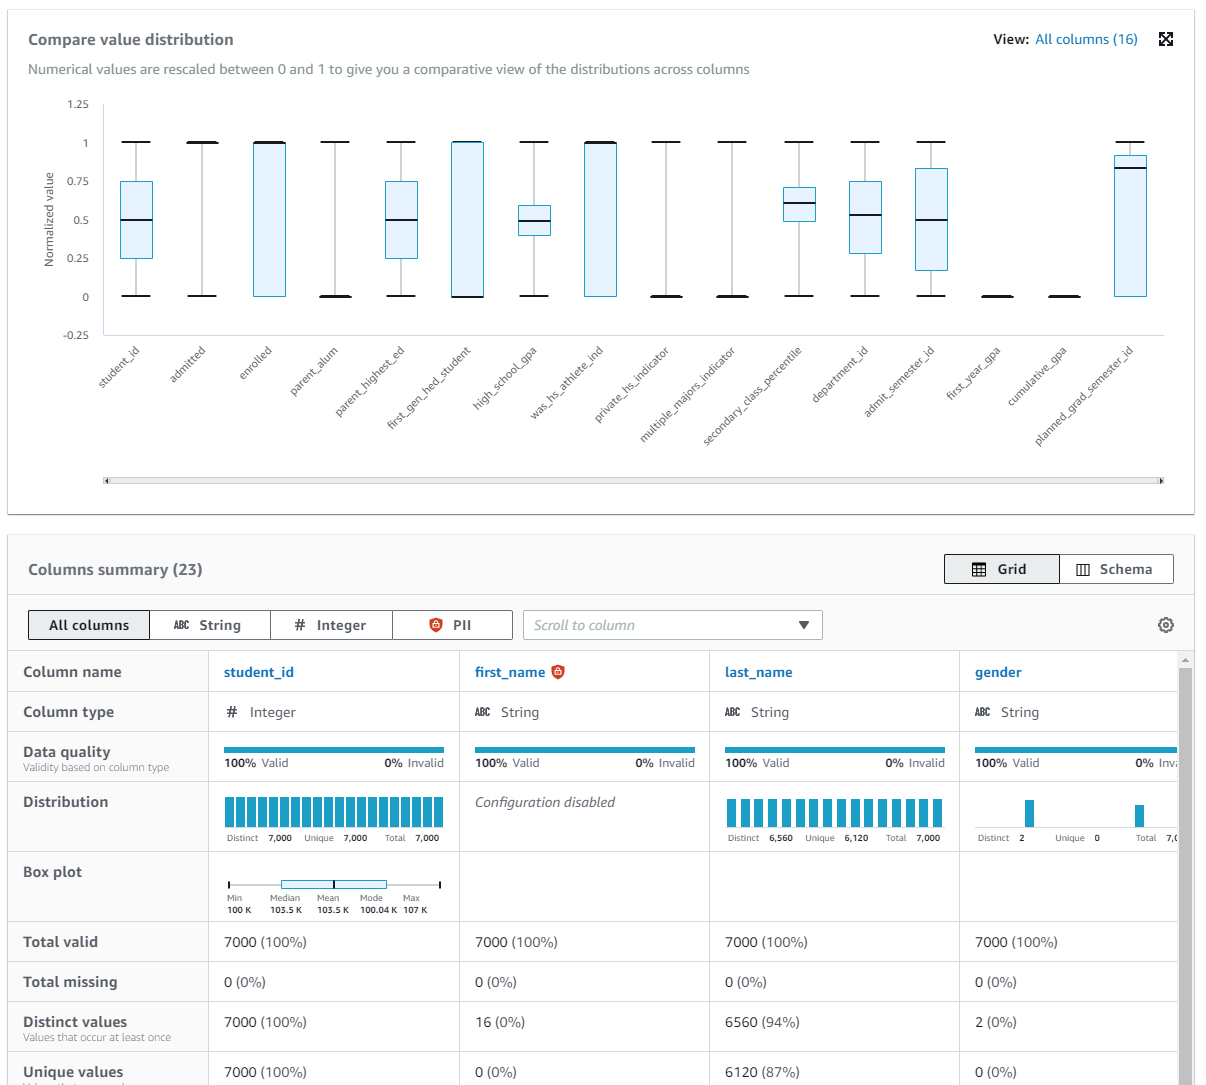Open the student_id column link
The image size is (1206, 1085).
tap(259, 672)
